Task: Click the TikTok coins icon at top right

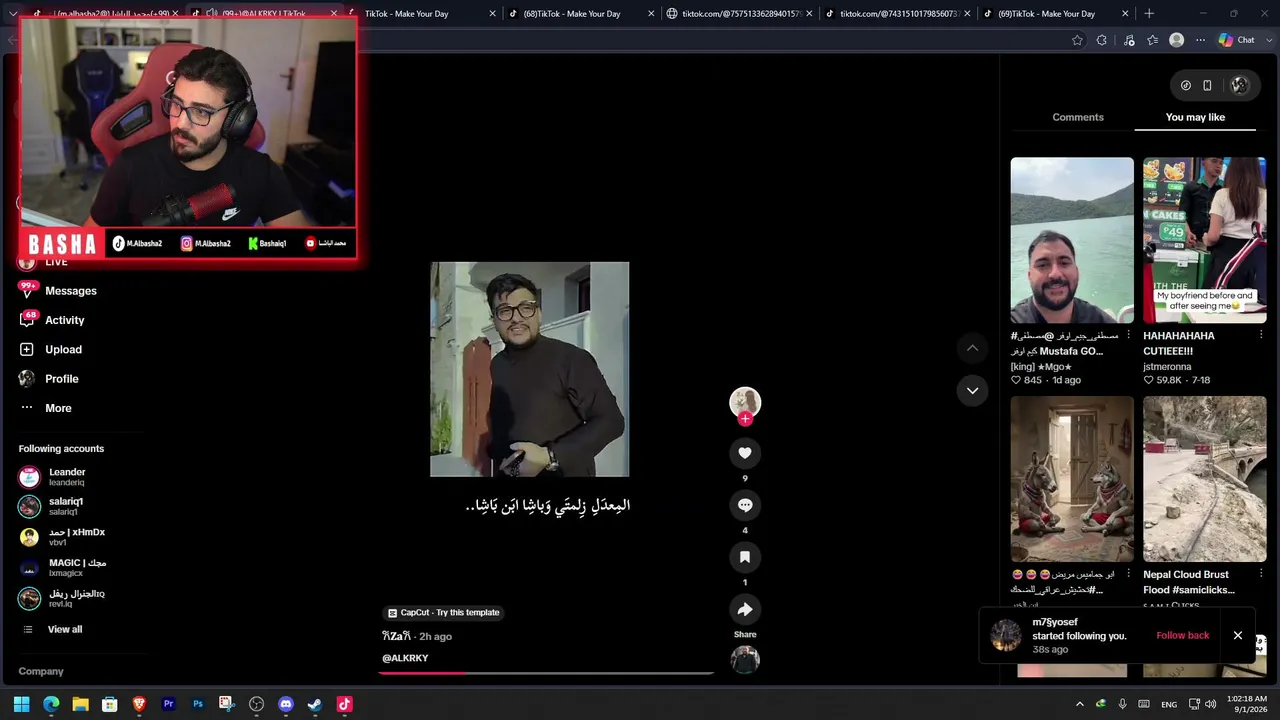Action: click(1186, 85)
